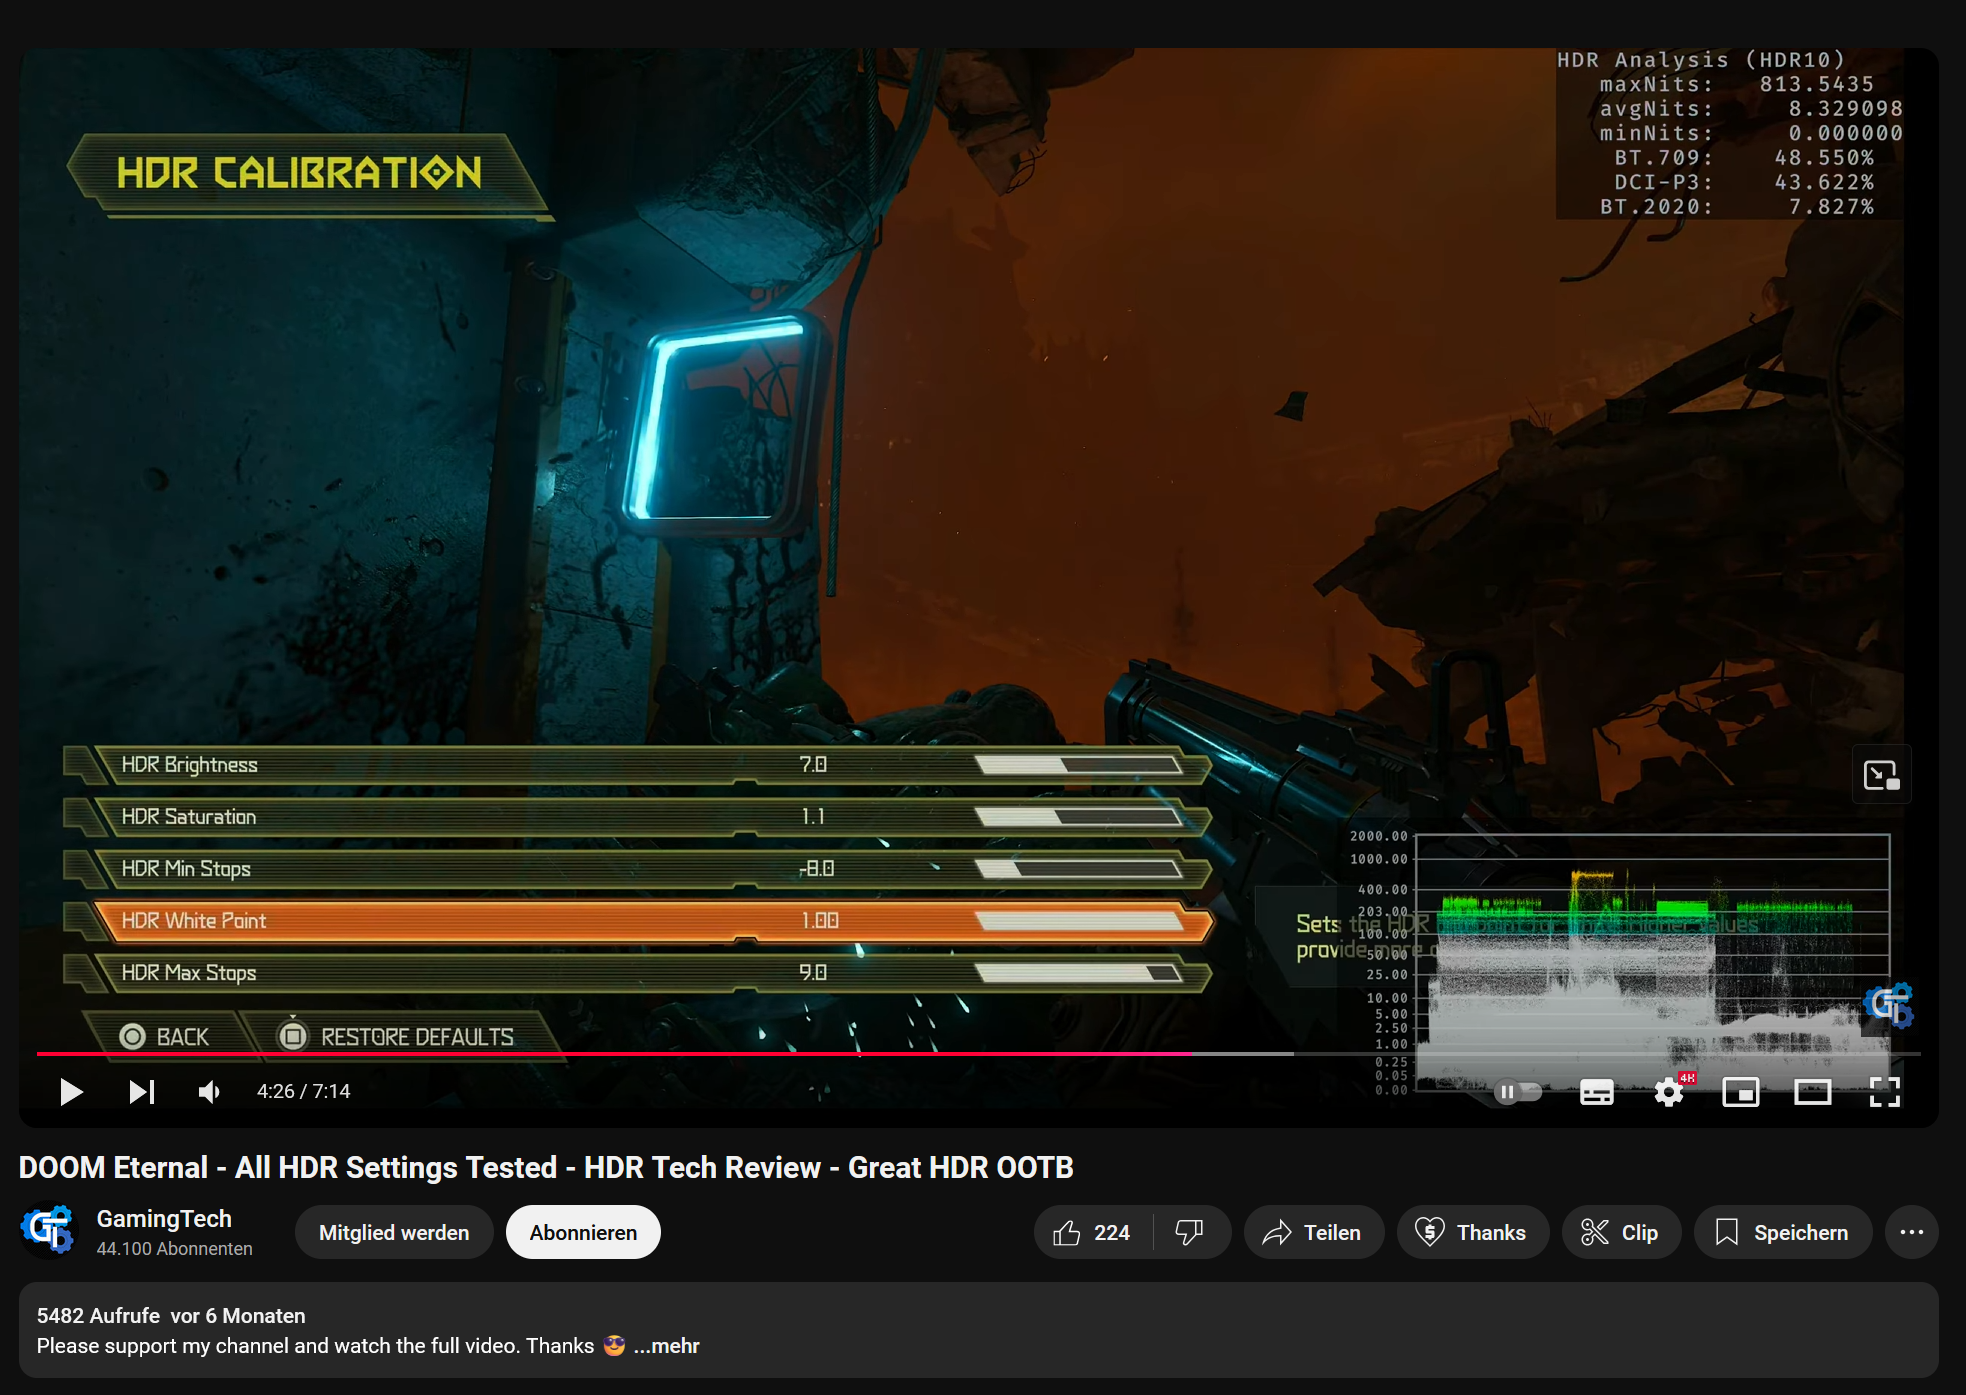Screen dimensions: 1966x1395
Task: Click the Teilen share button
Action: [x=1313, y=1232]
